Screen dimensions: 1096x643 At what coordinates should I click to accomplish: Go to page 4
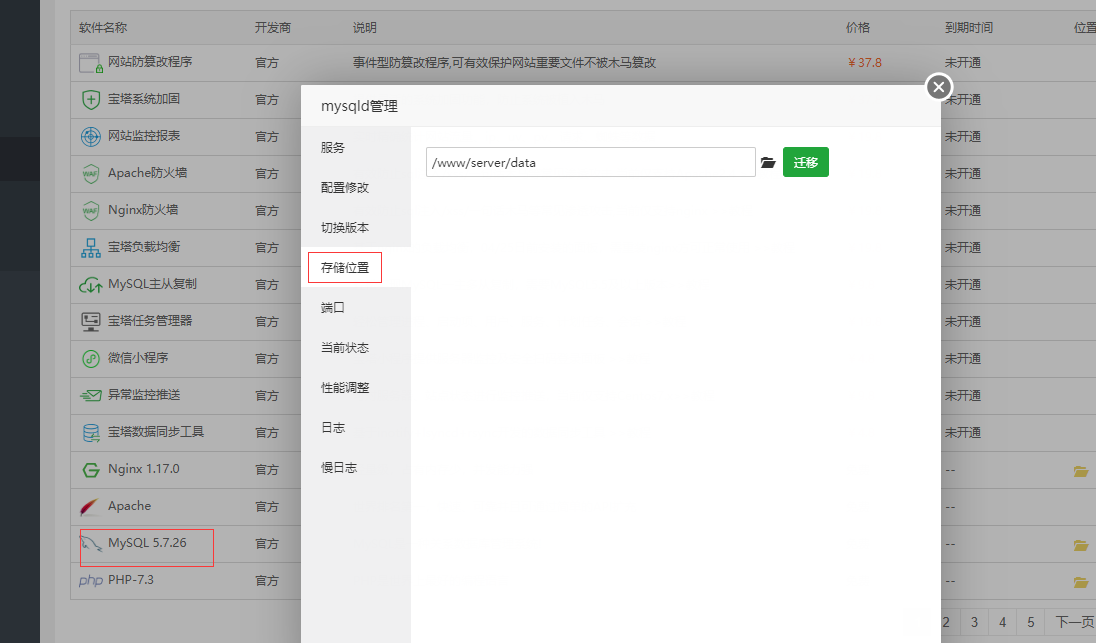[x=1002, y=622]
